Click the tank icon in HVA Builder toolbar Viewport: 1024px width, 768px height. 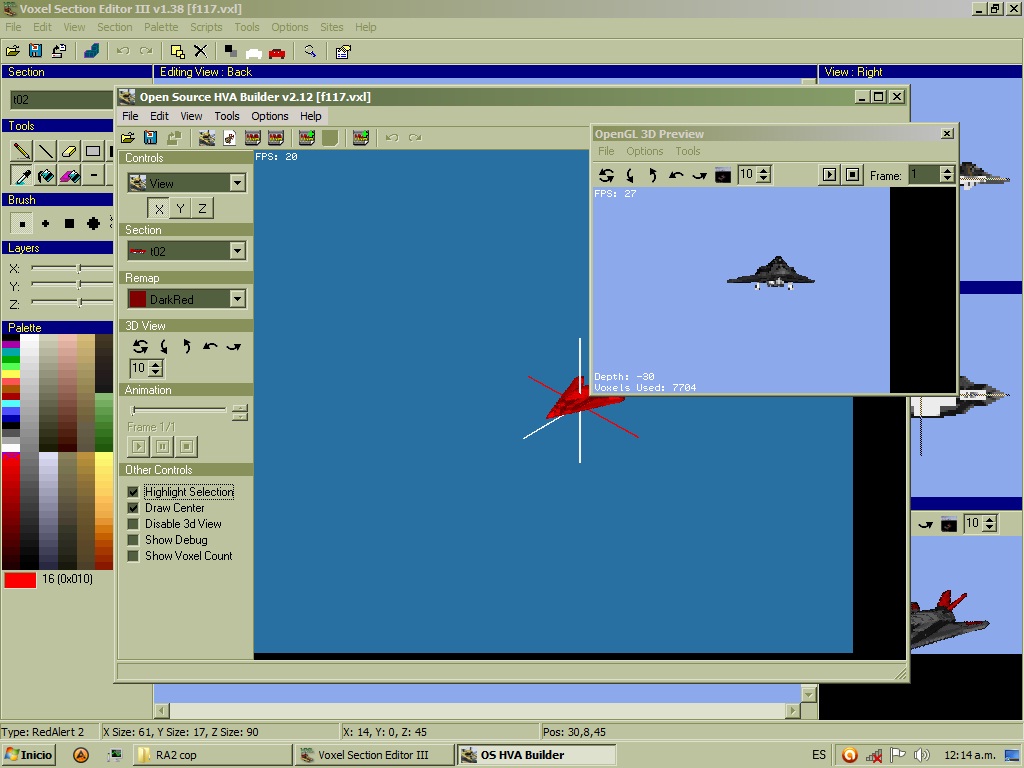(206, 137)
